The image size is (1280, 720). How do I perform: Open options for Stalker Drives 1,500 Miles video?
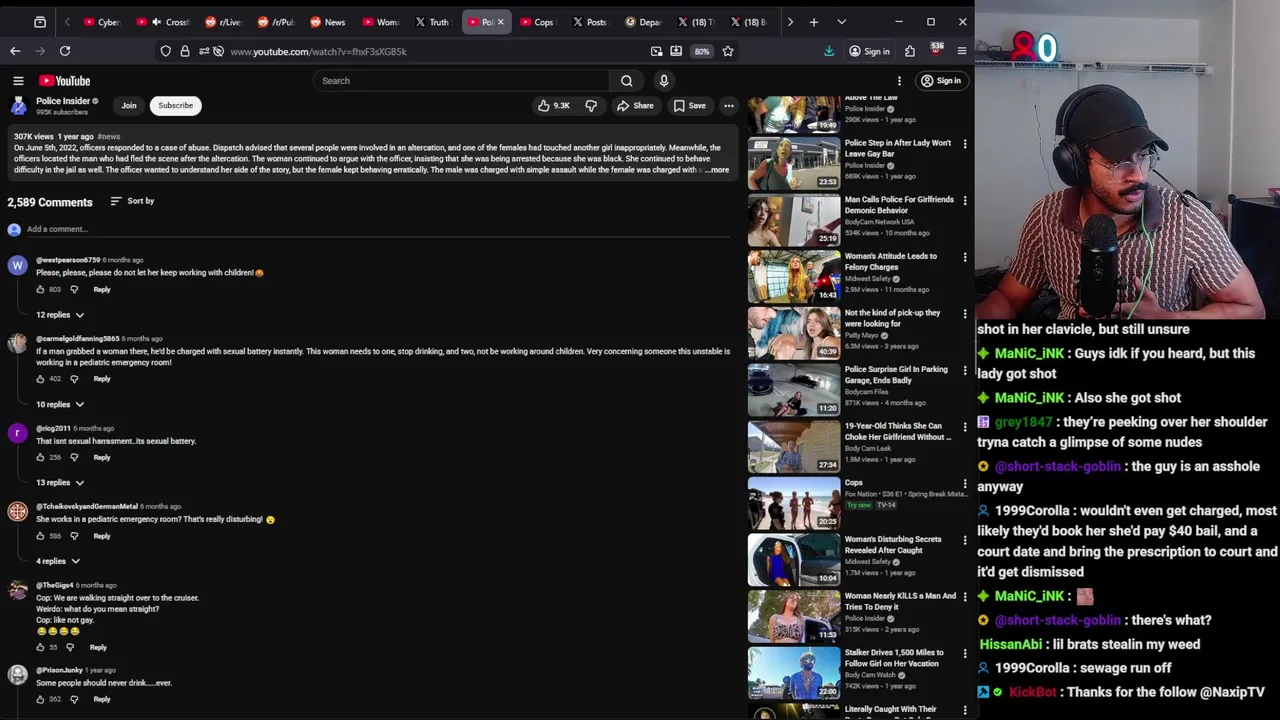(x=965, y=653)
